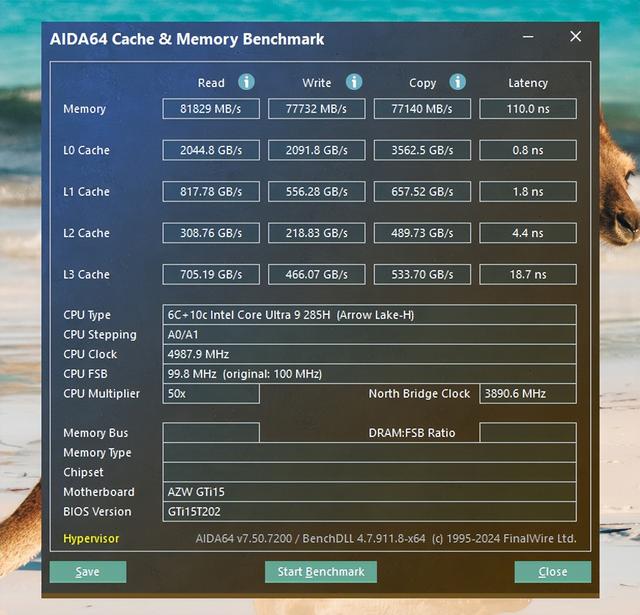640x615 pixels.
Task: Click the Read column header
Action: [211, 83]
